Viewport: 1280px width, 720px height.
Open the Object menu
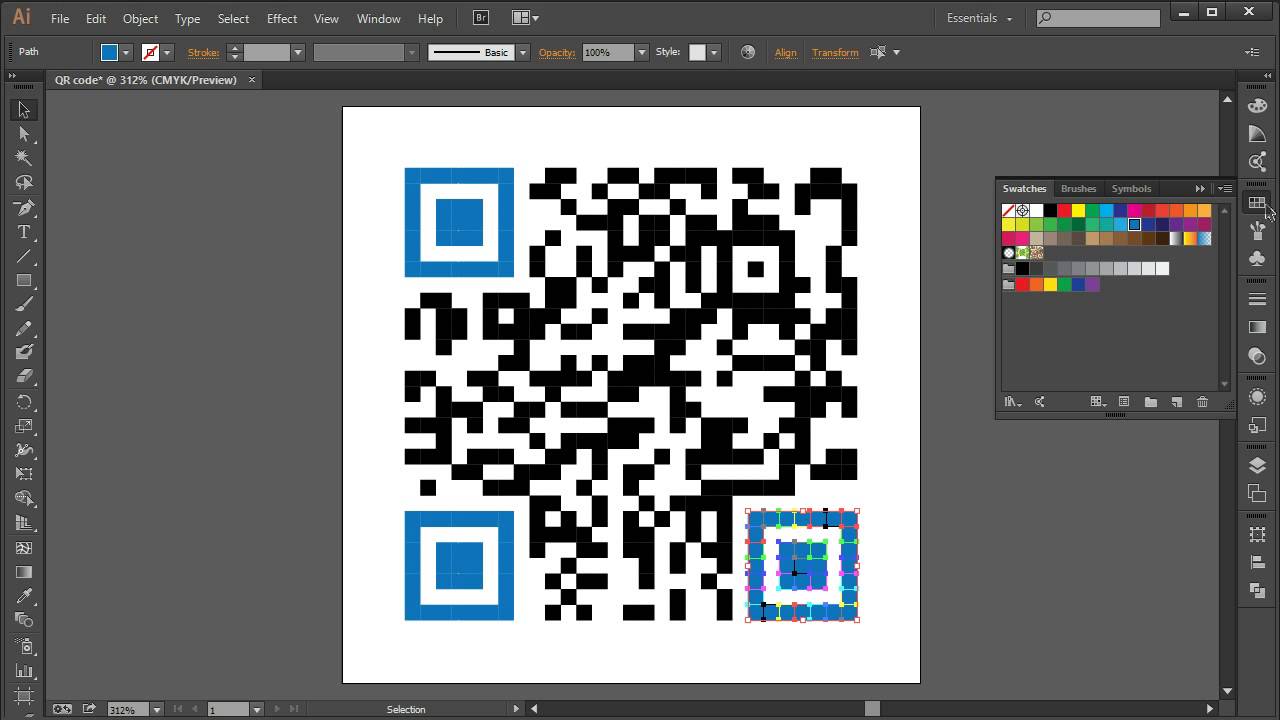click(x=140, y=18)
